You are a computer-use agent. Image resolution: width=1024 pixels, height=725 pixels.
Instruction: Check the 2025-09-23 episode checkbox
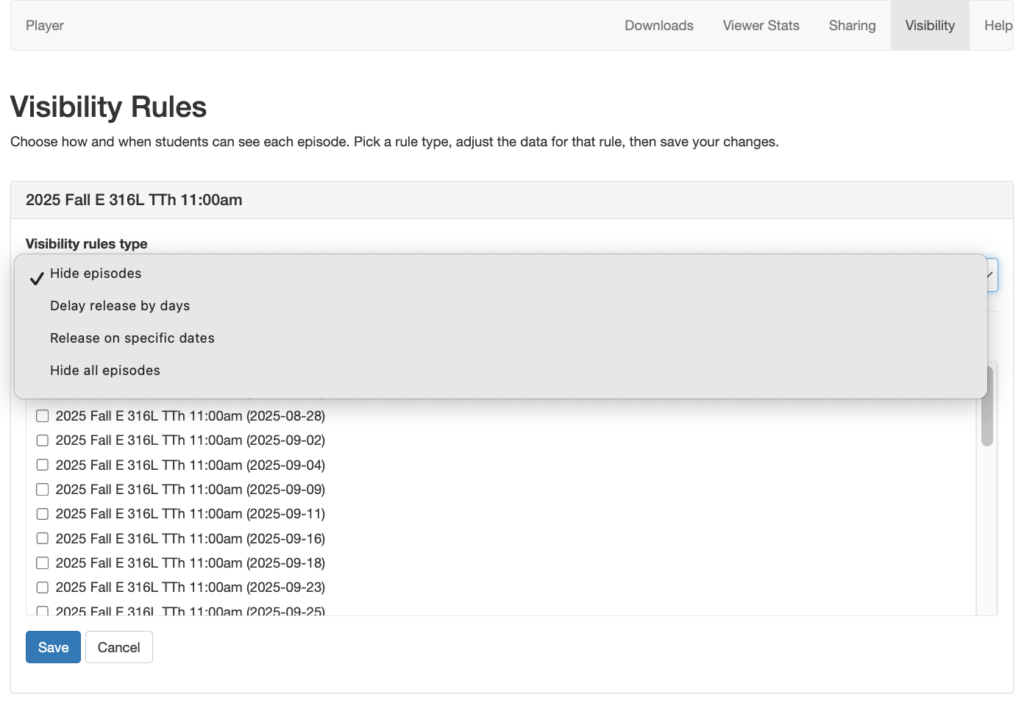click(x=41, y=587)
